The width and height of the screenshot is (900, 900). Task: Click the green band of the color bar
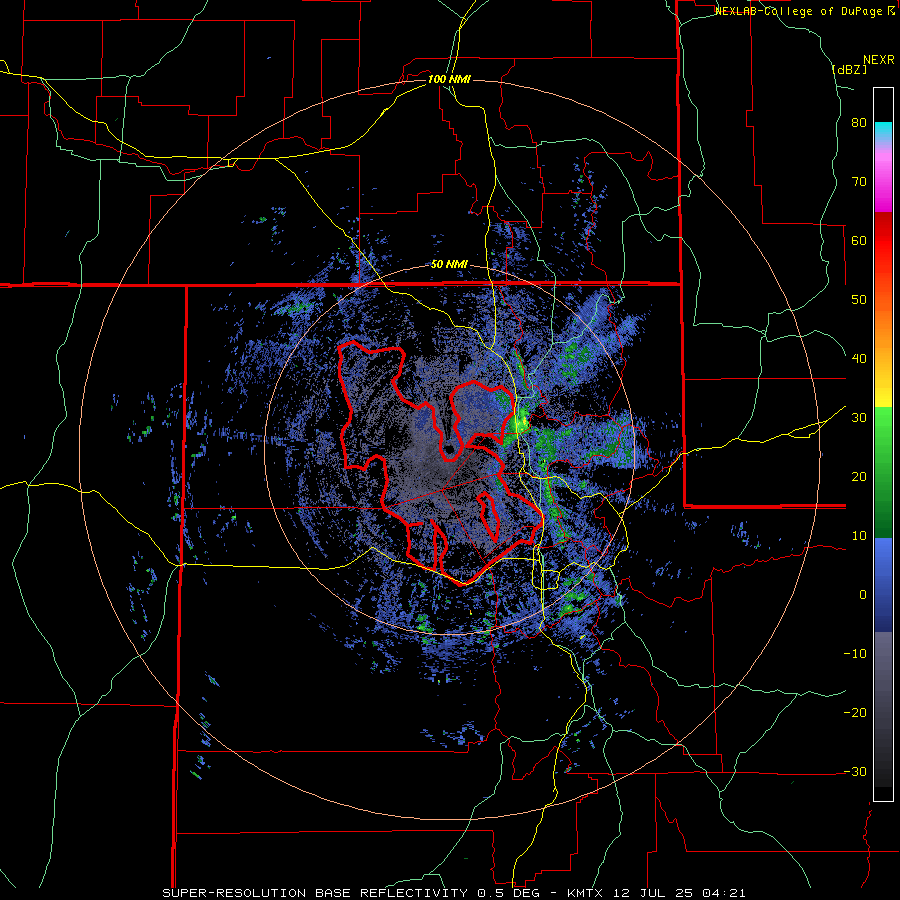tap(883, 472)
